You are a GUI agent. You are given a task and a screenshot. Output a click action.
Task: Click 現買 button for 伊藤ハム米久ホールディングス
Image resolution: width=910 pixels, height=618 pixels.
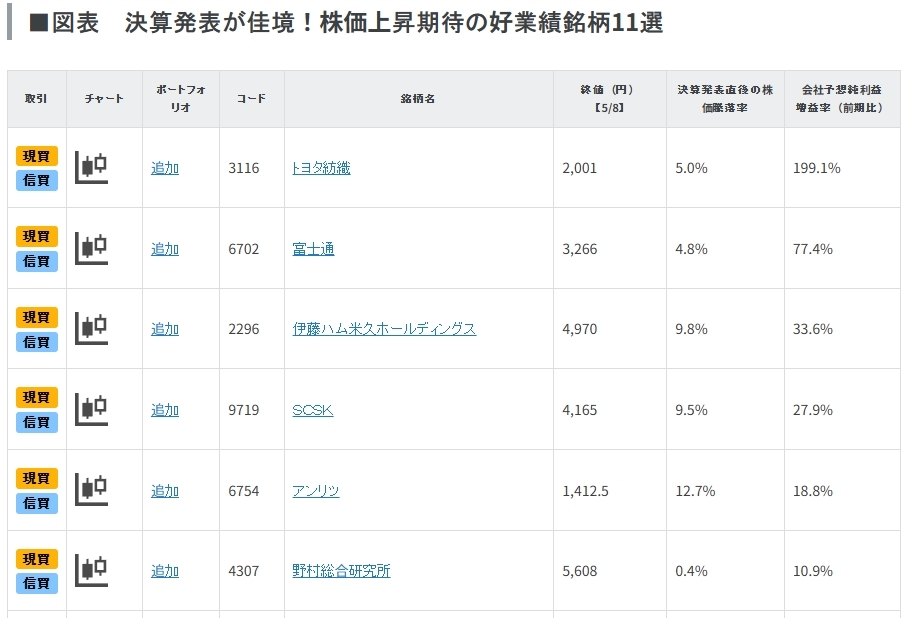click(37, 317)
